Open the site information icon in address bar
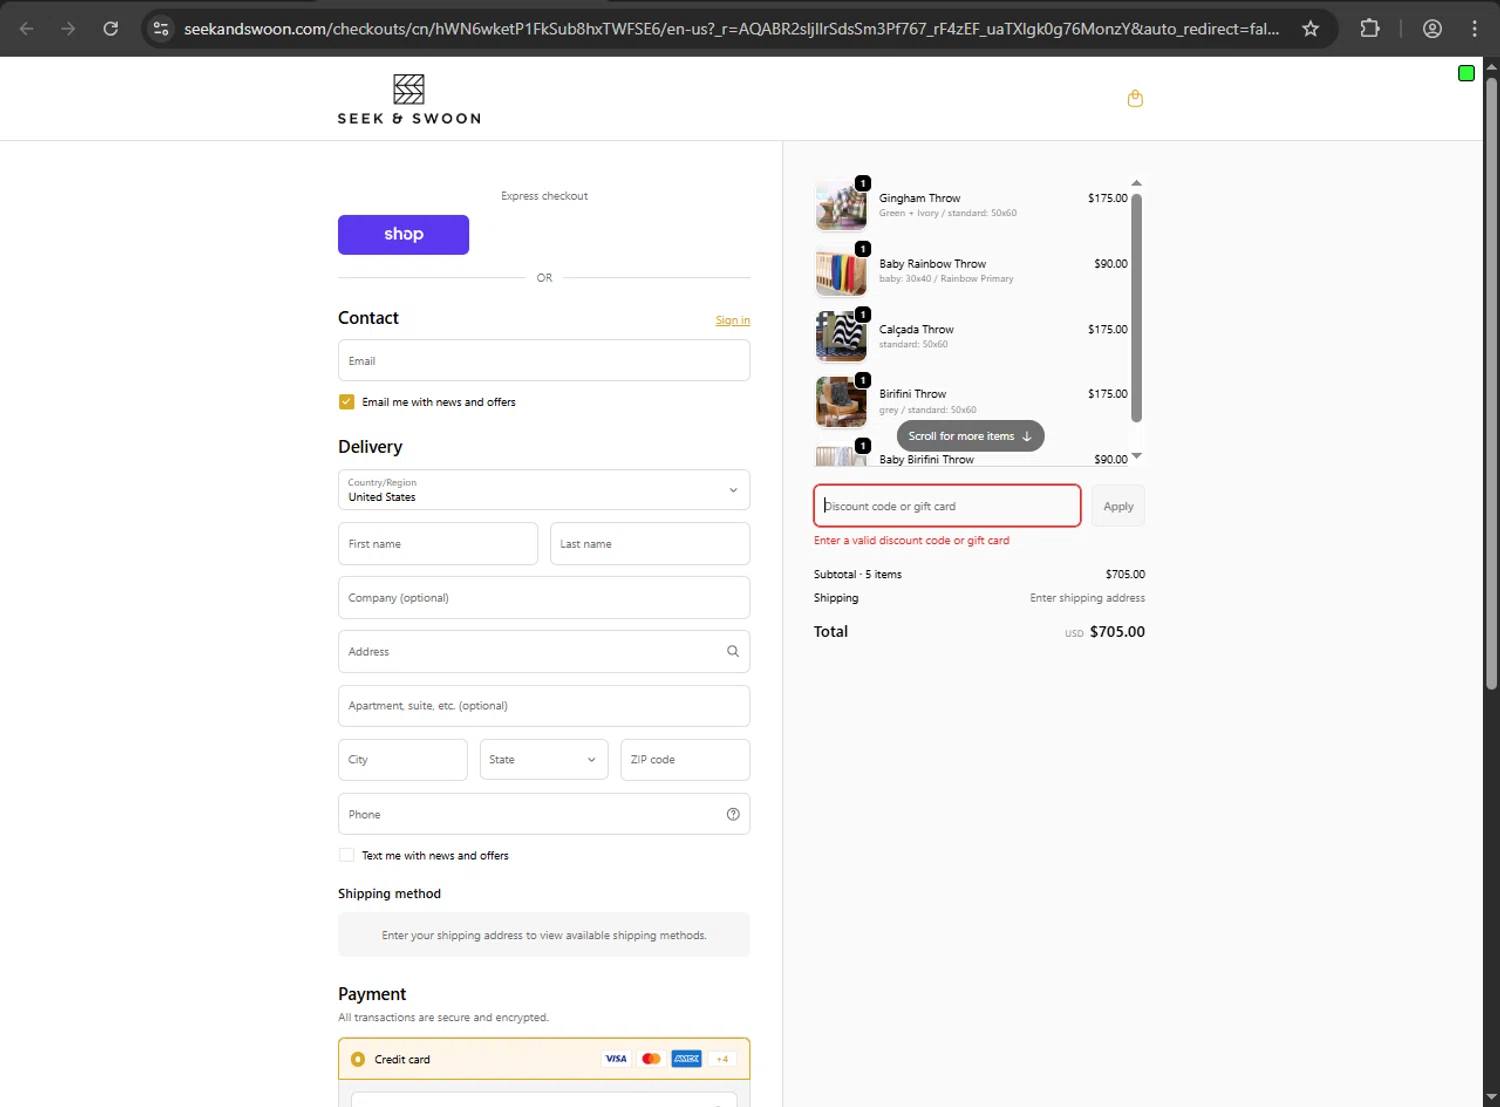The width and height of the screenshot is (1500, 1107). click(x=161, y=28)
